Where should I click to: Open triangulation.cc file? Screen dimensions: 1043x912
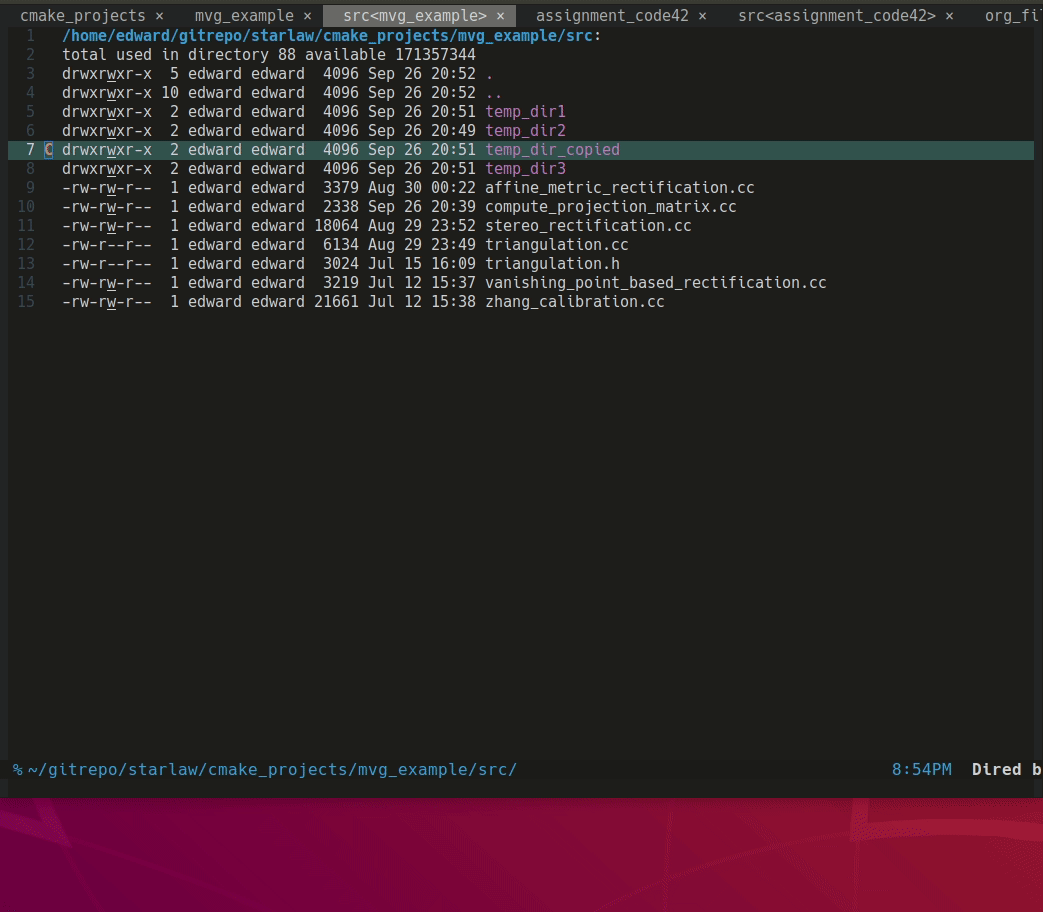tap(557, 245)
